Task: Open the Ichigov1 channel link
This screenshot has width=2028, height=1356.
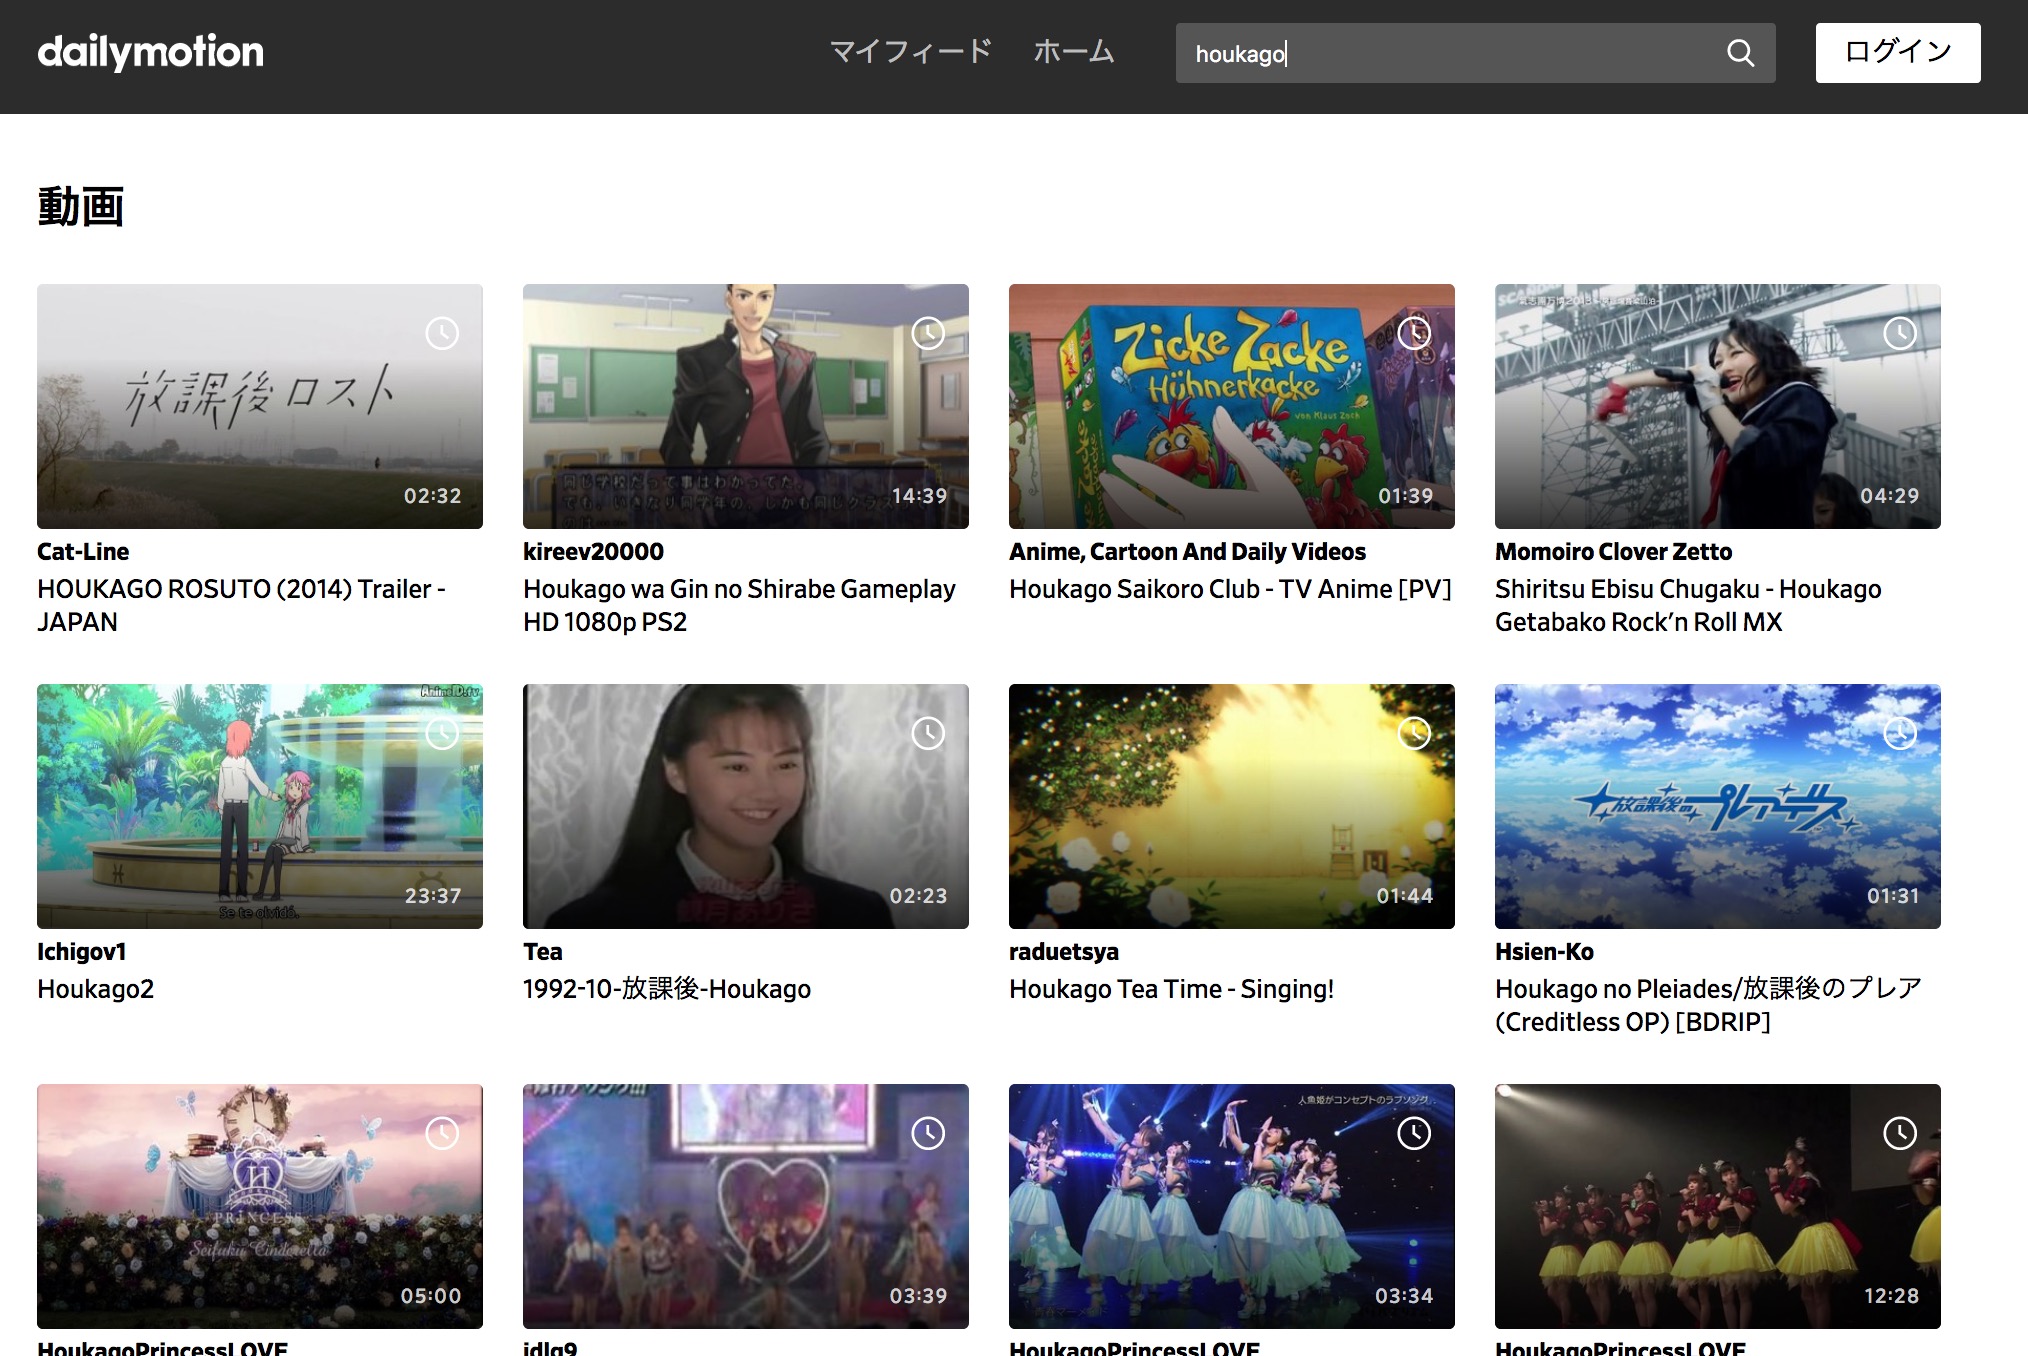Action: (81, 952)
